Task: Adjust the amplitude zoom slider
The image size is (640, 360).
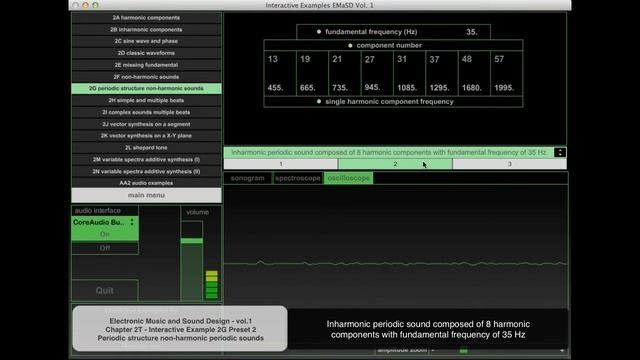Action: (x=463, y=350)
